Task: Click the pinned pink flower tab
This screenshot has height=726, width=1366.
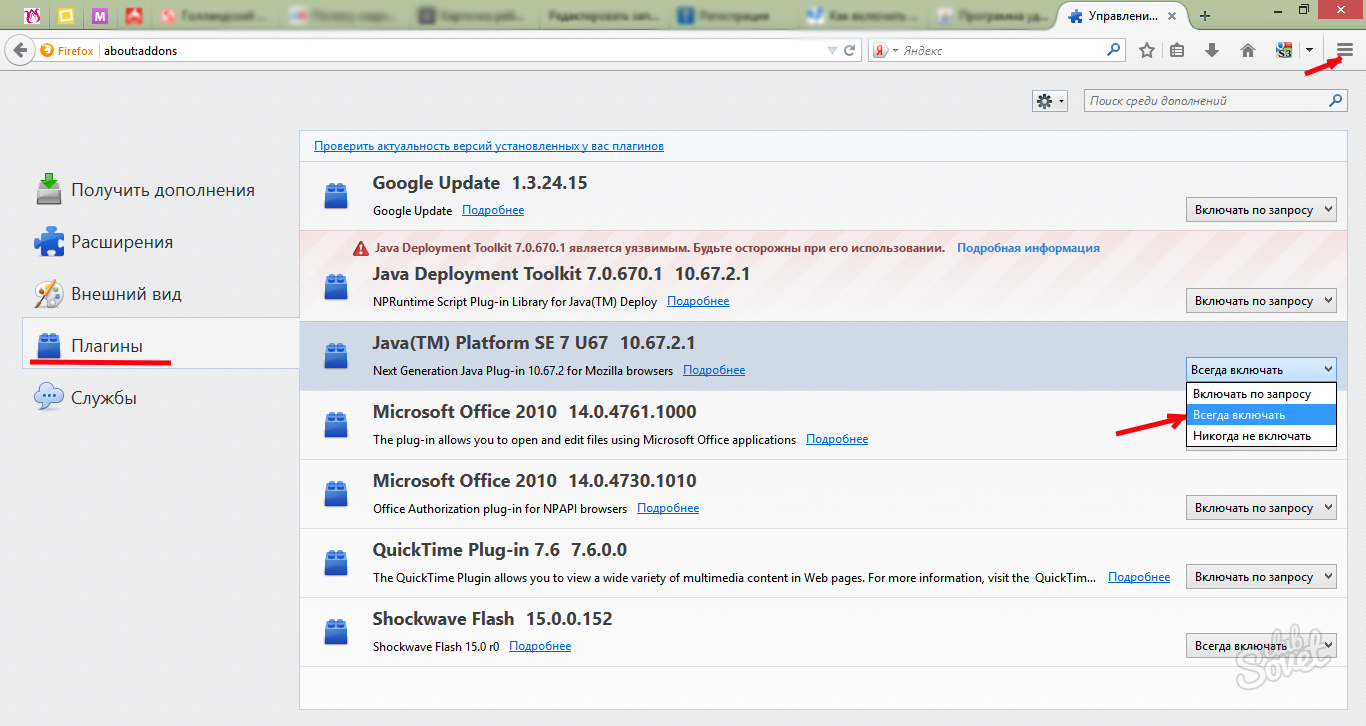Action: tap(32, 16)
